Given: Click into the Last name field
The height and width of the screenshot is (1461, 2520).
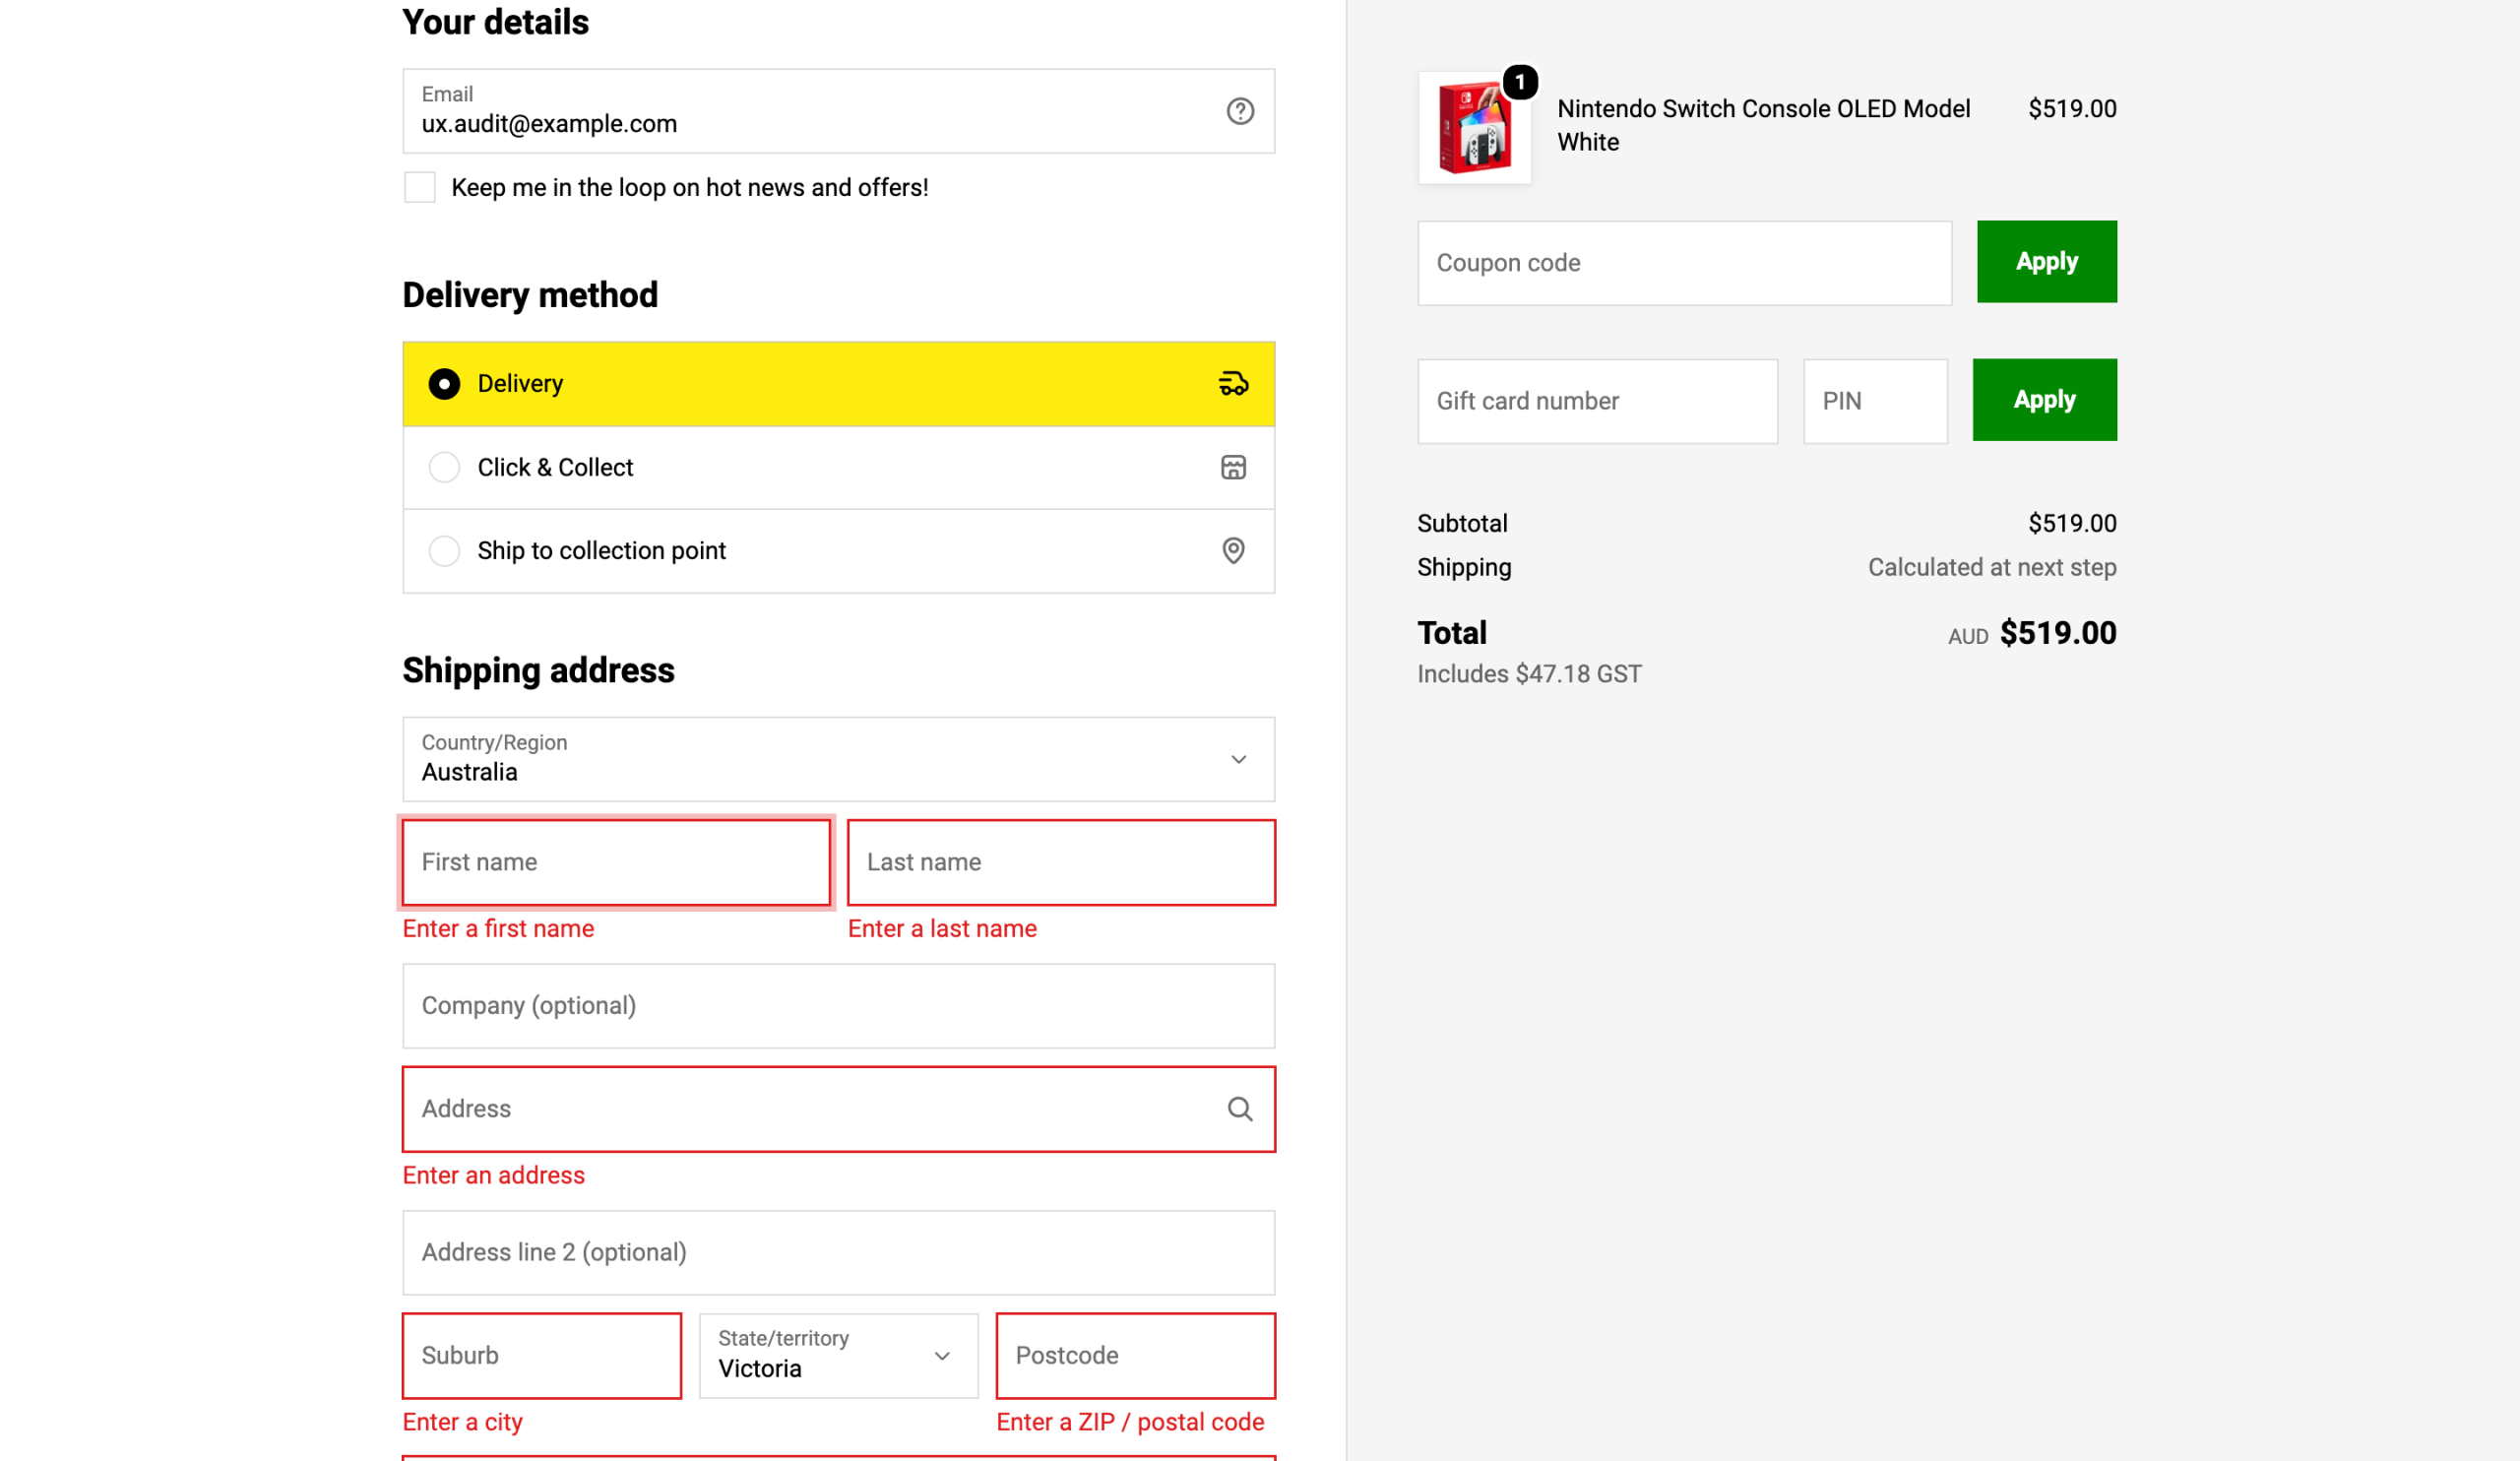Looking at the screenshot, I should [1061, 862].
